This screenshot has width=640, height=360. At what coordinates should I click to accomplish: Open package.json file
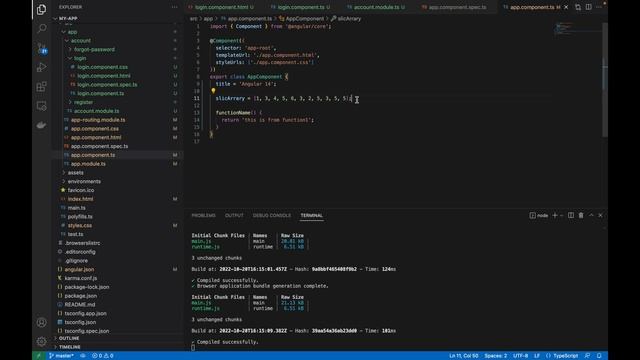tap(118, 296)
